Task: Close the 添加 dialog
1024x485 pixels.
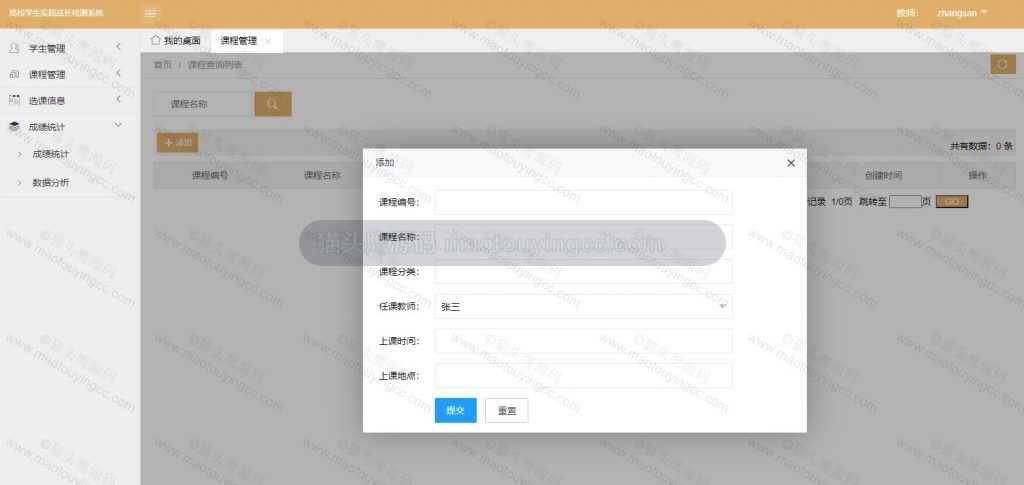Action: pos(791,163)
